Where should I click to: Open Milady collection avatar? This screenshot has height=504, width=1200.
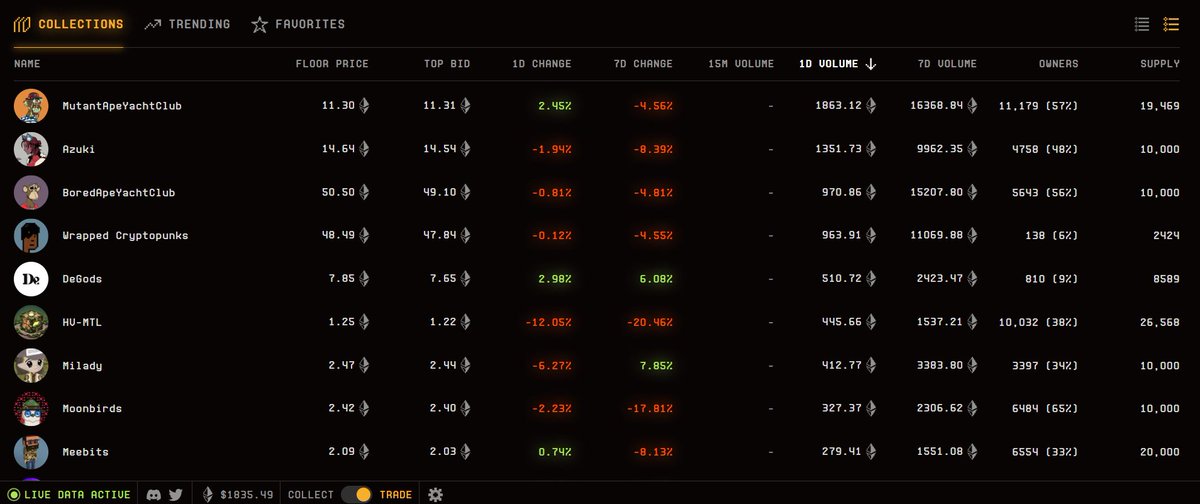[x=31, y=365]
